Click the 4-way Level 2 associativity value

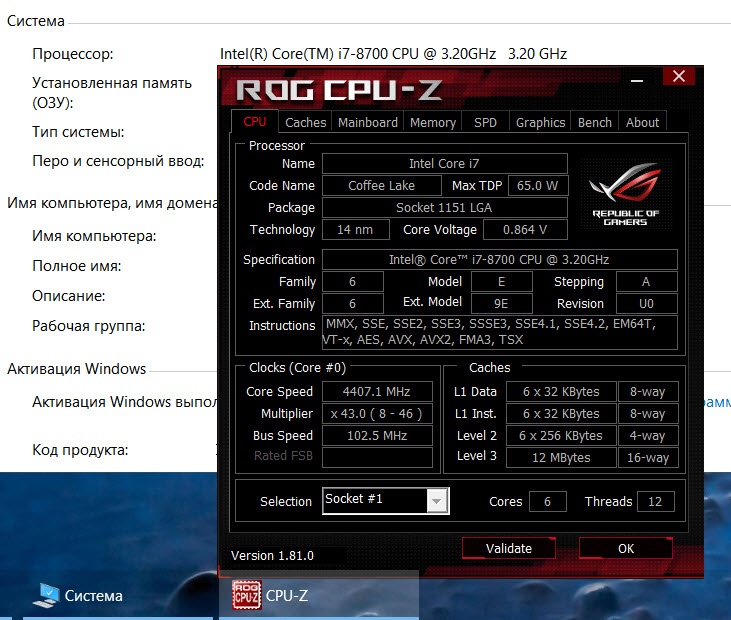click(648, 435)
